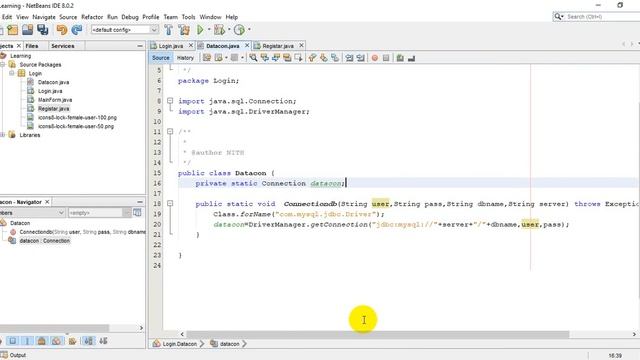Switch editor to History view
Screen dimensions: 640x360
point(185,58)
